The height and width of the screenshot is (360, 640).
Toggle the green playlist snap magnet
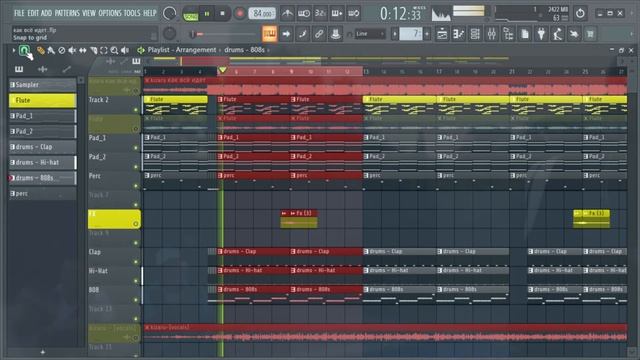pos(24,50)
